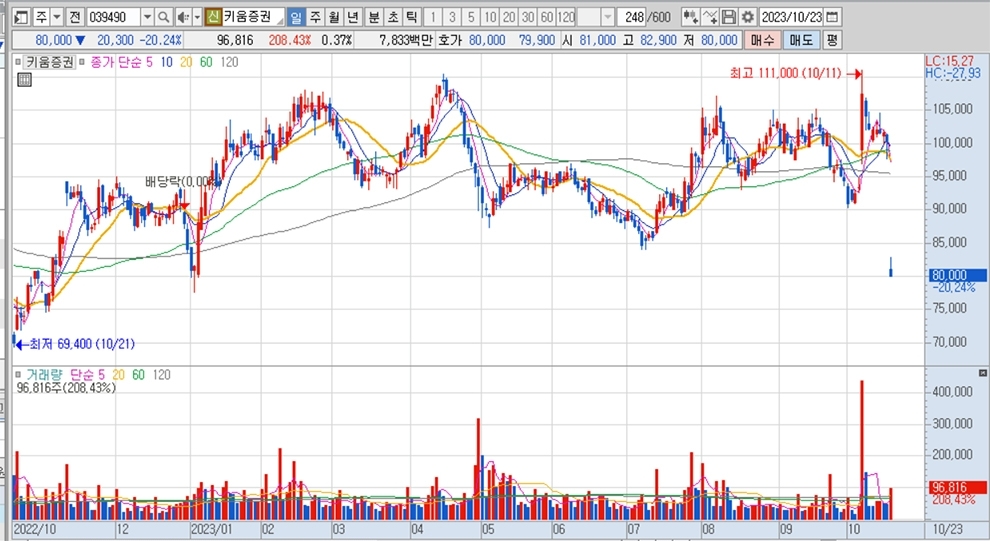Click the 호가 quote label

450,40
